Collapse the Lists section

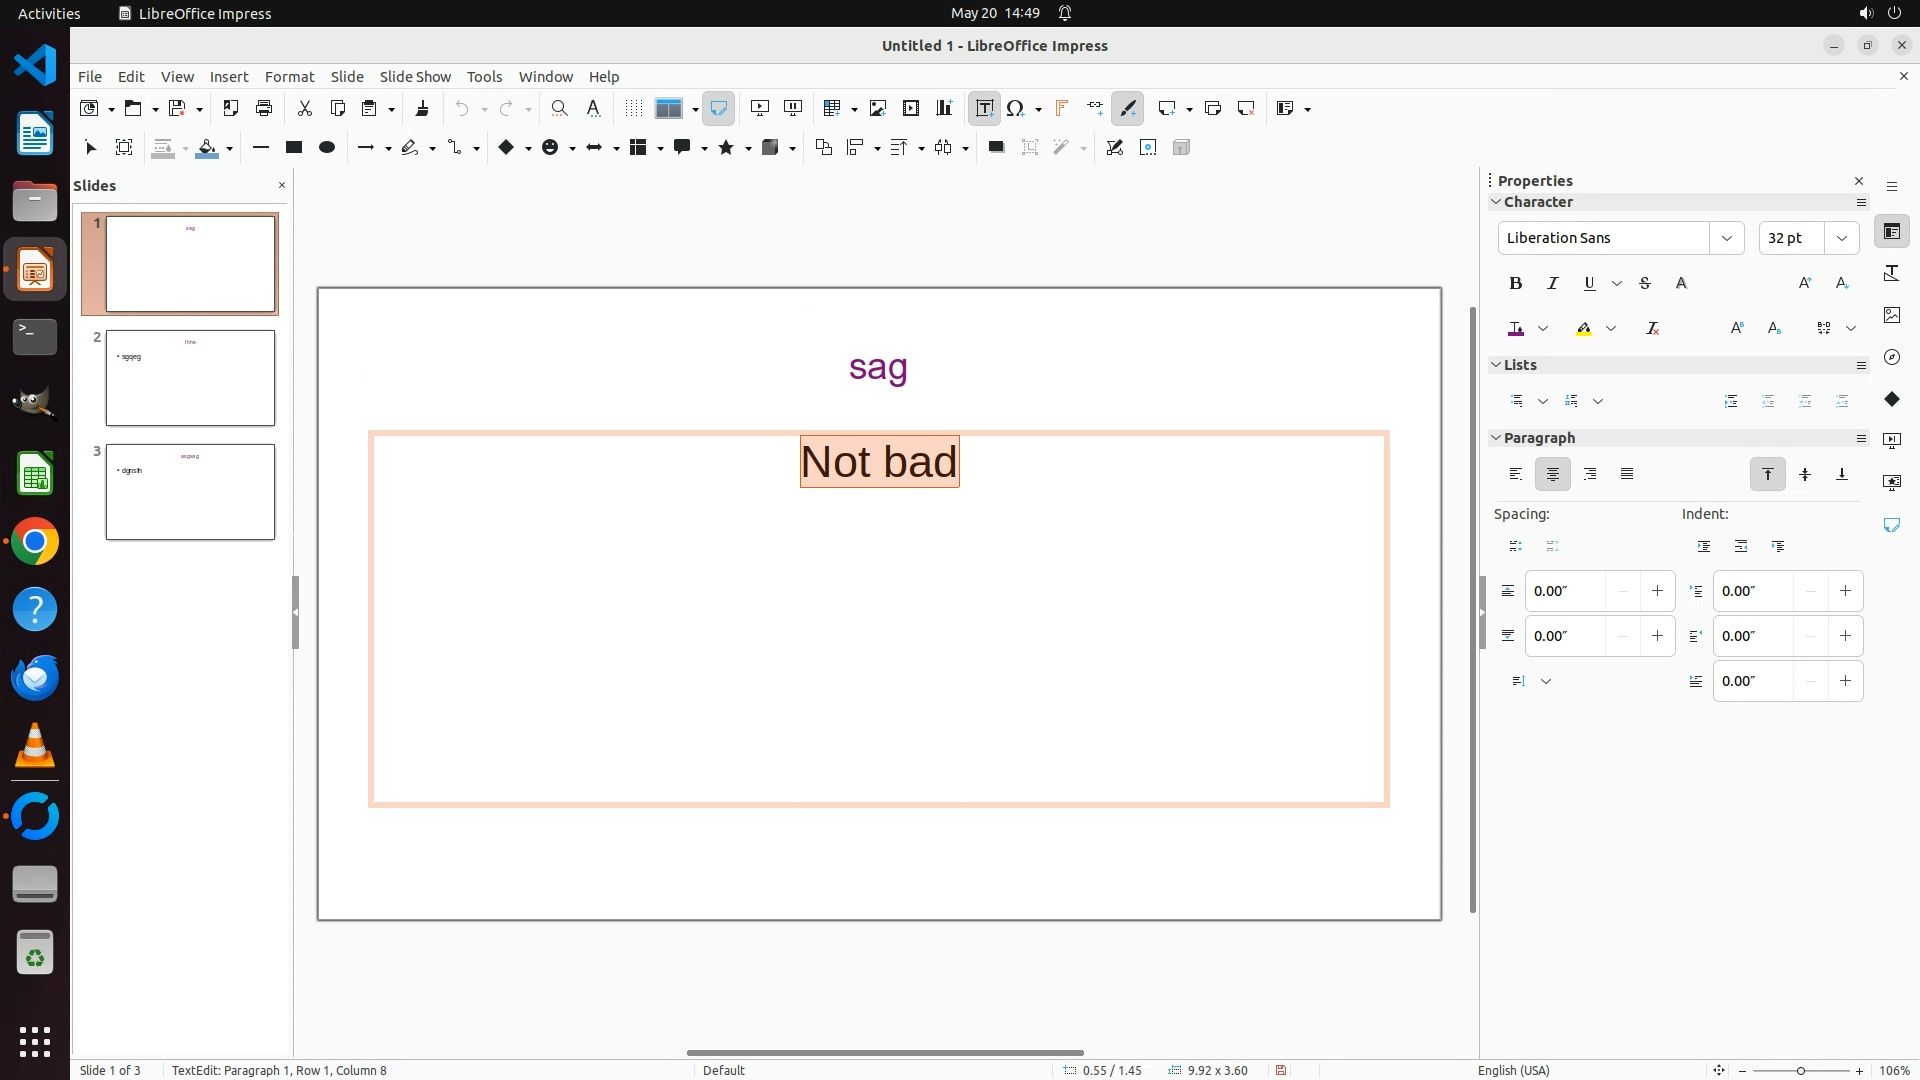click(1496, 365)
